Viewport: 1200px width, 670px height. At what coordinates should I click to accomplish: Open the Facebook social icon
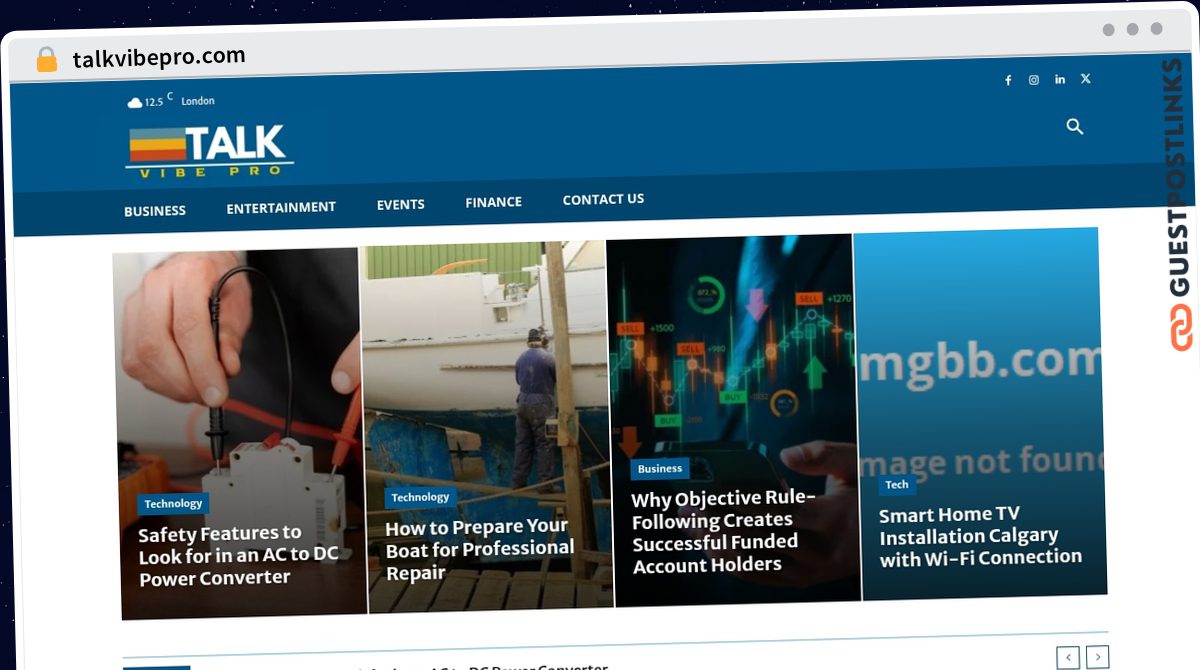1008,81
